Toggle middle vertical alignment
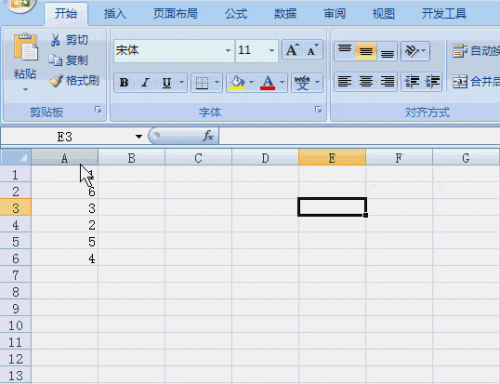500x384 pixels. [366, 51]
